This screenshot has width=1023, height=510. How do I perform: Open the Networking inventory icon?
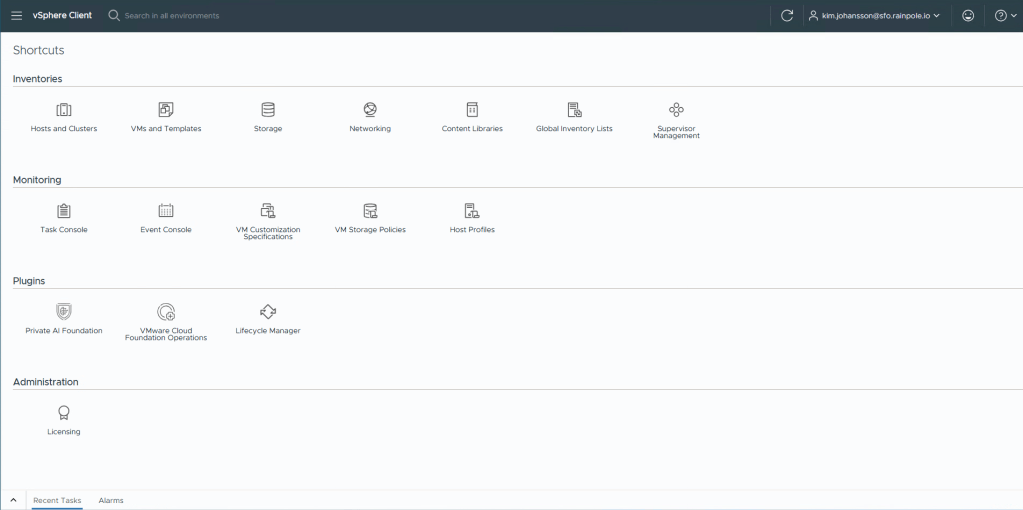pos(370,110)
